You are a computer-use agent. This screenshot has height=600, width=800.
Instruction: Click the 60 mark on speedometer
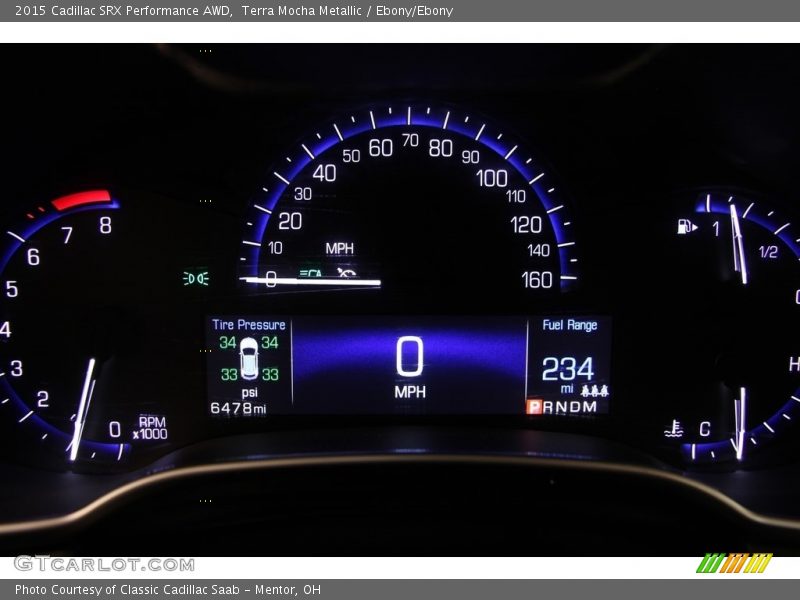pyautogui.click(x=381, y=148)
